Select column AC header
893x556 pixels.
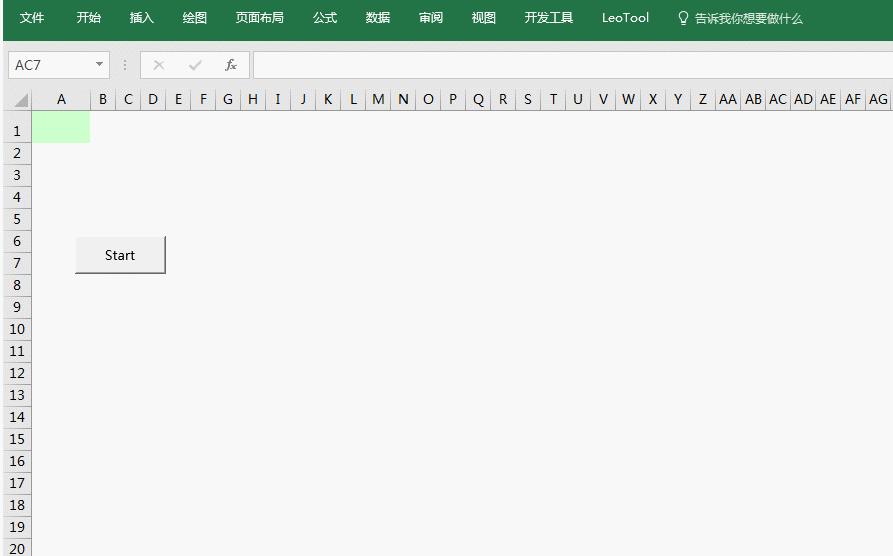tap(778, 100)
